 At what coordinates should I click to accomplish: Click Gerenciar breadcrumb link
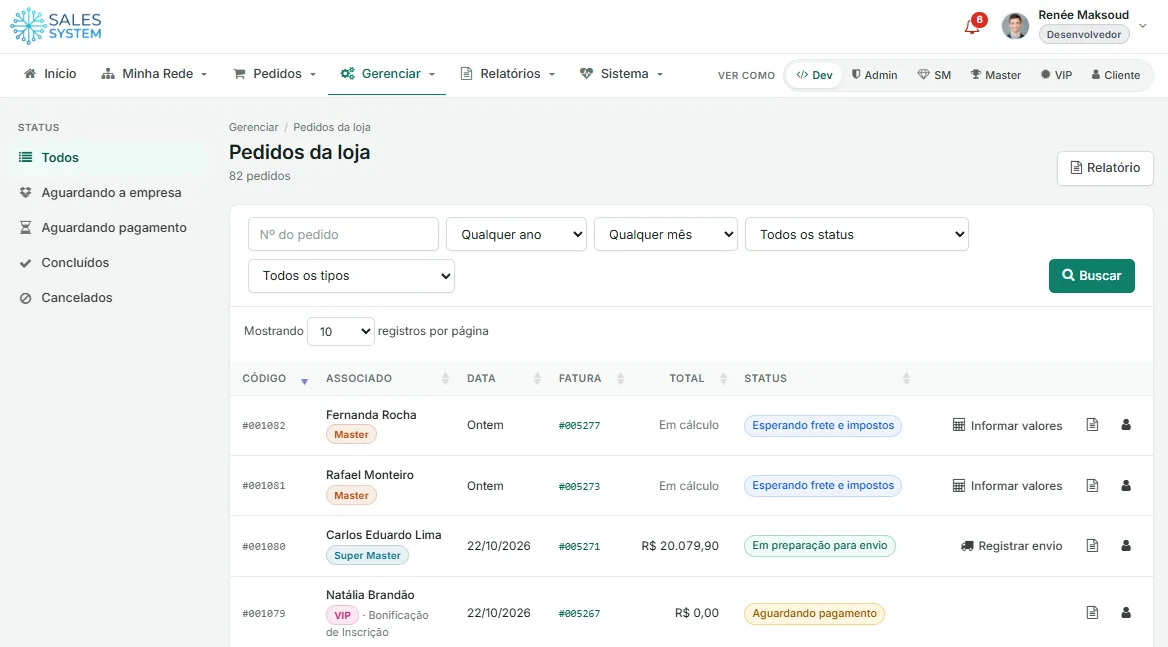pos(253,127)
